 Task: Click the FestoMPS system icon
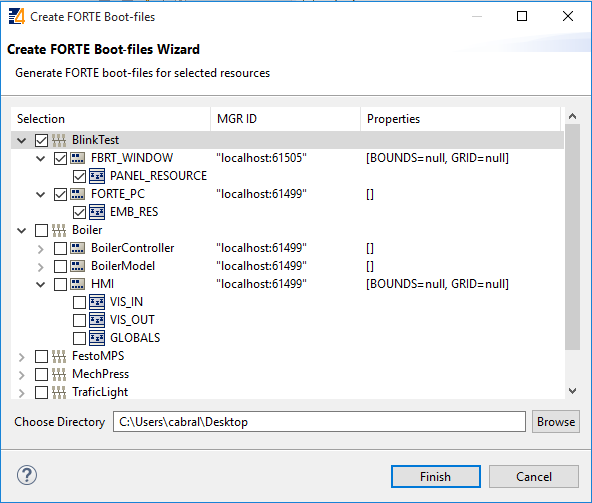click(59, 356)
